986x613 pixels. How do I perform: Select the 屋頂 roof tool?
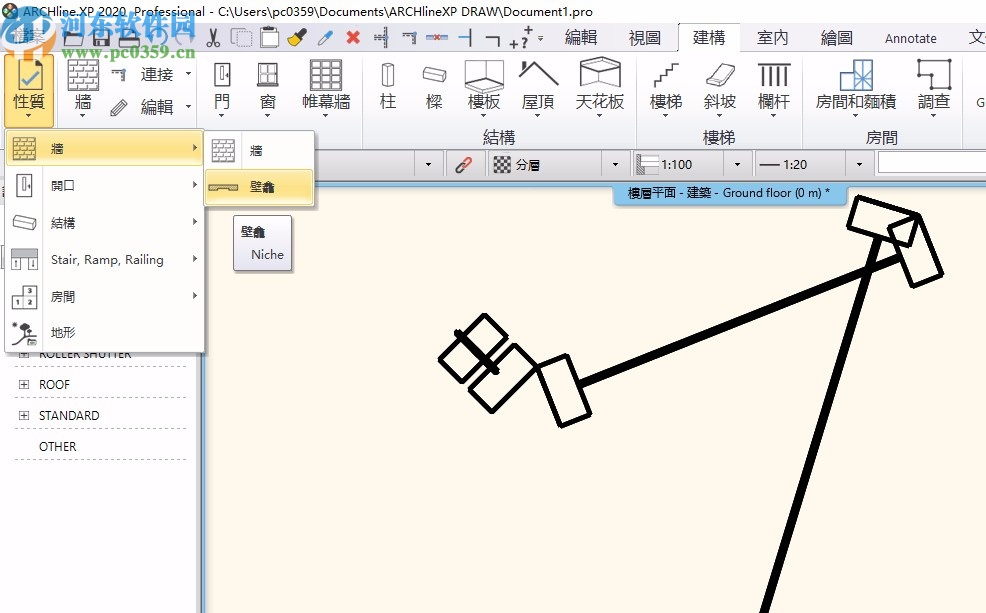pyautogui.click(x=538, y=88)
